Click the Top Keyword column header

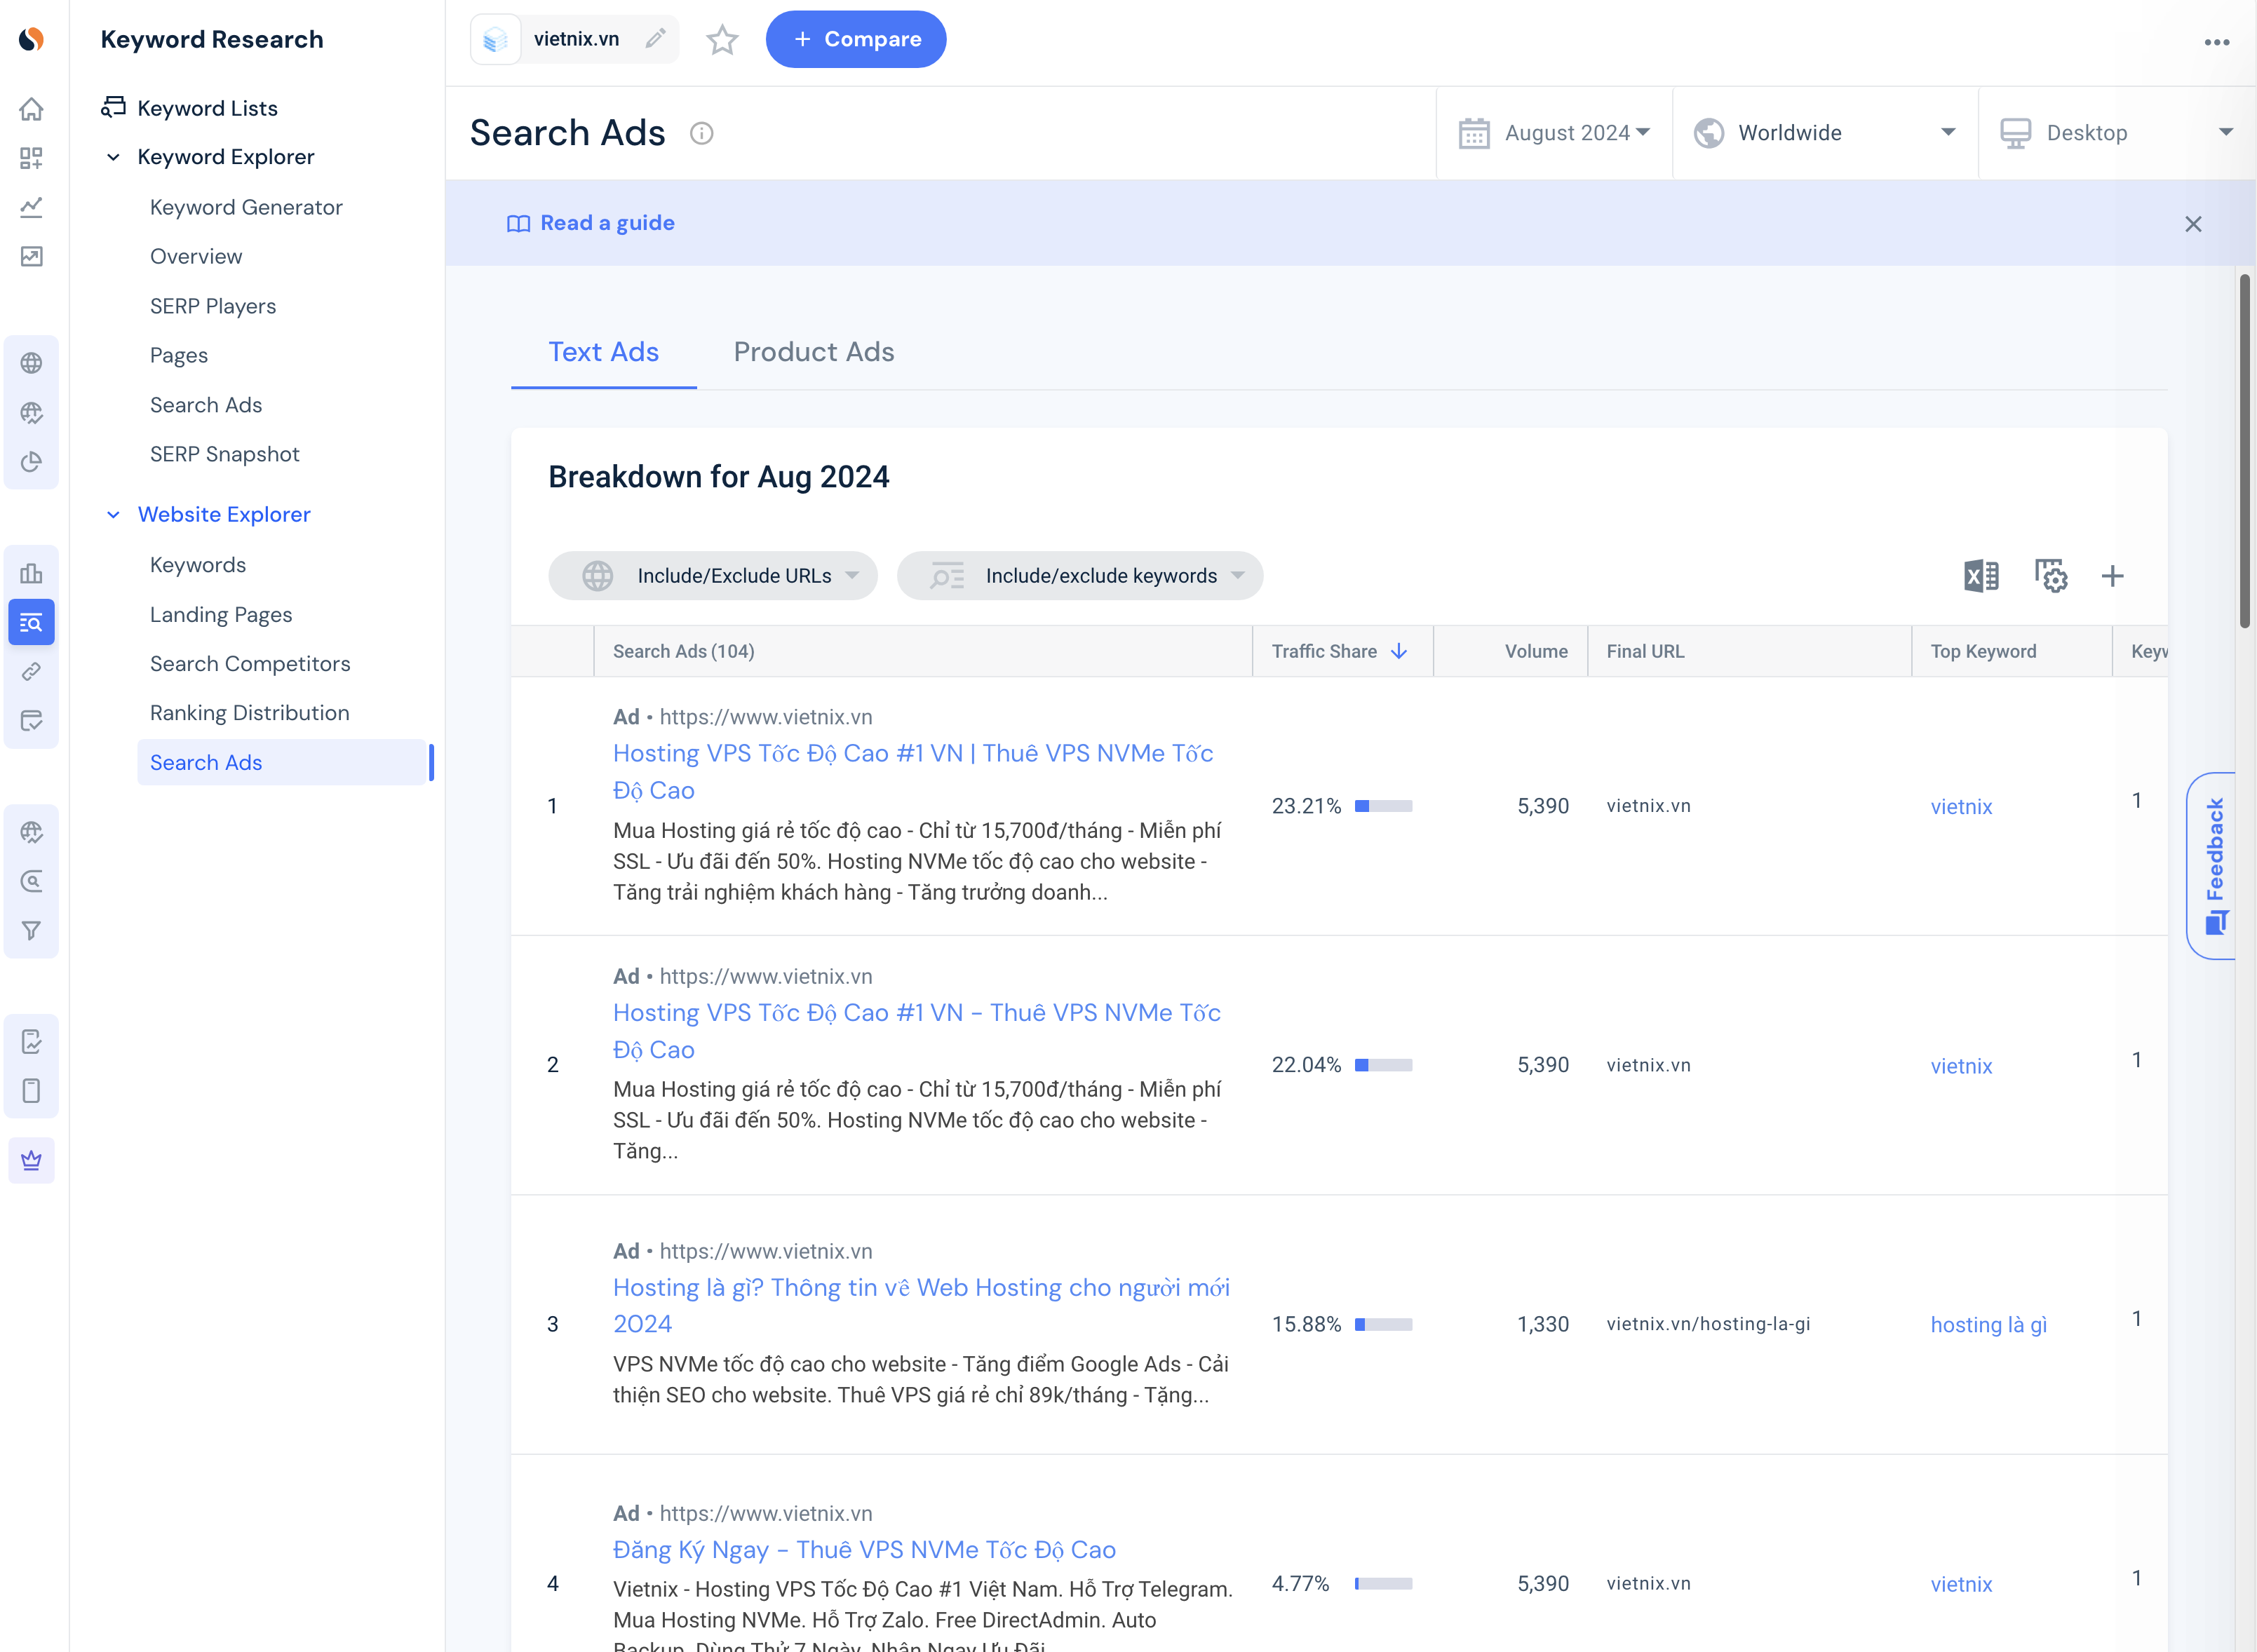[x=1983, y=651]
